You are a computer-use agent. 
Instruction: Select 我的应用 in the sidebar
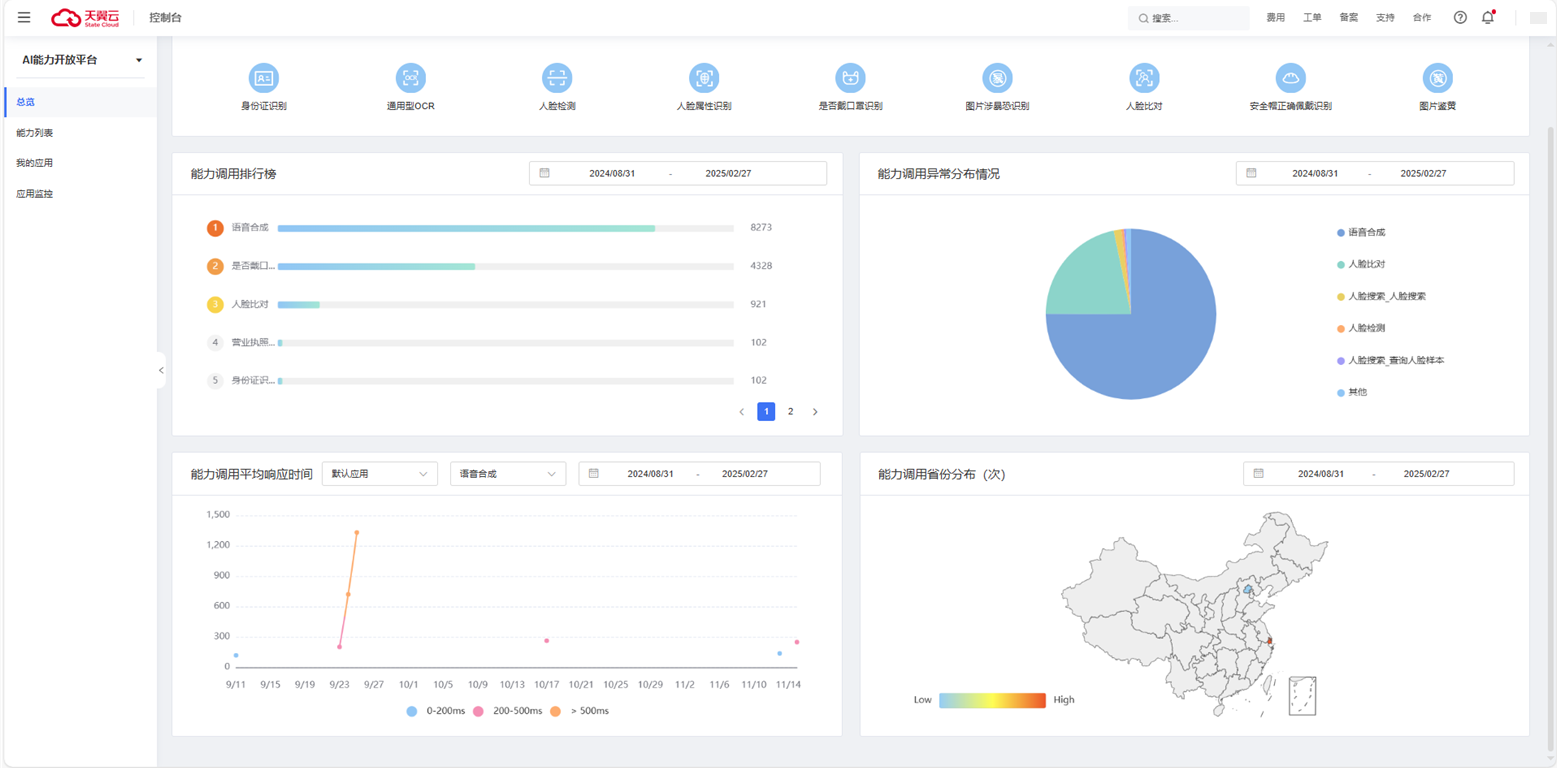[80, 163]
